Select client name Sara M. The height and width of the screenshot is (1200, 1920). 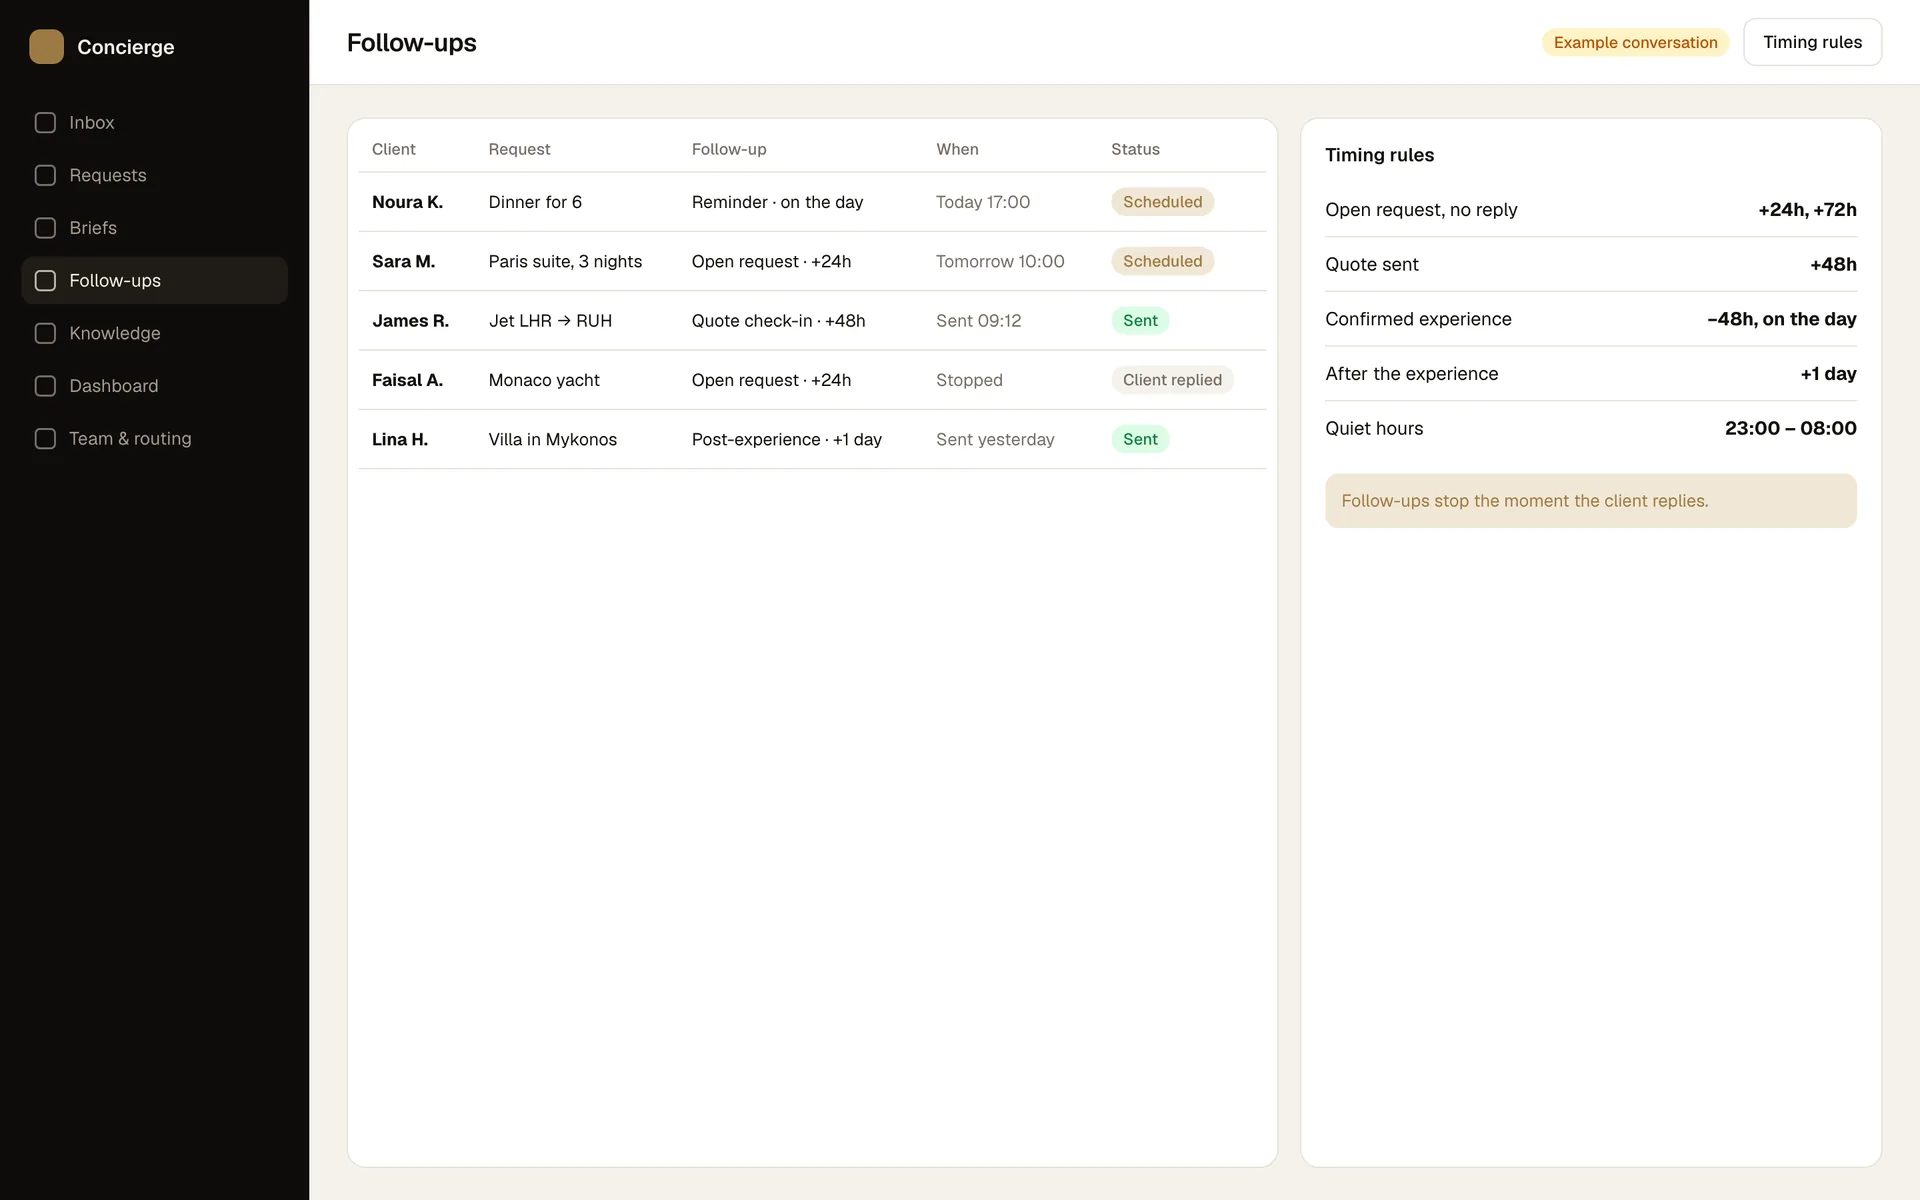403,261
